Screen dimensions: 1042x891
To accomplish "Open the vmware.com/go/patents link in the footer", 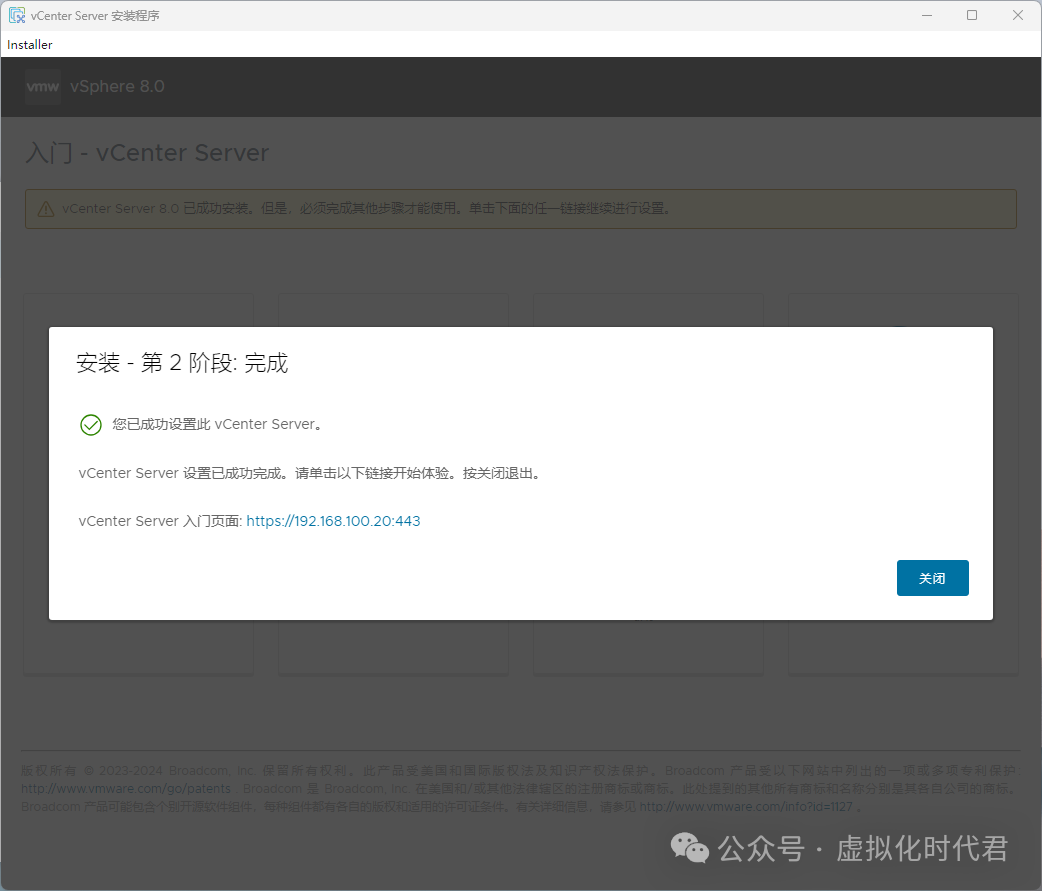I will pyautogui.click(x=126, y=789).
